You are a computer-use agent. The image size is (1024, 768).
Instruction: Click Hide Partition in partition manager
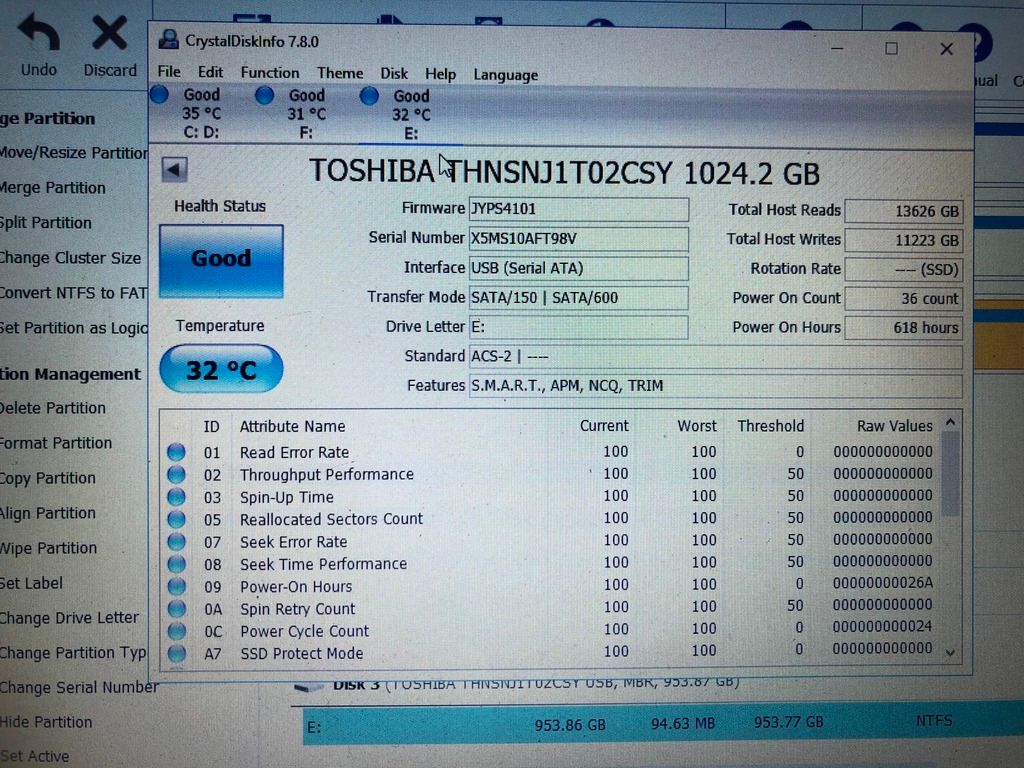point(46,722)
